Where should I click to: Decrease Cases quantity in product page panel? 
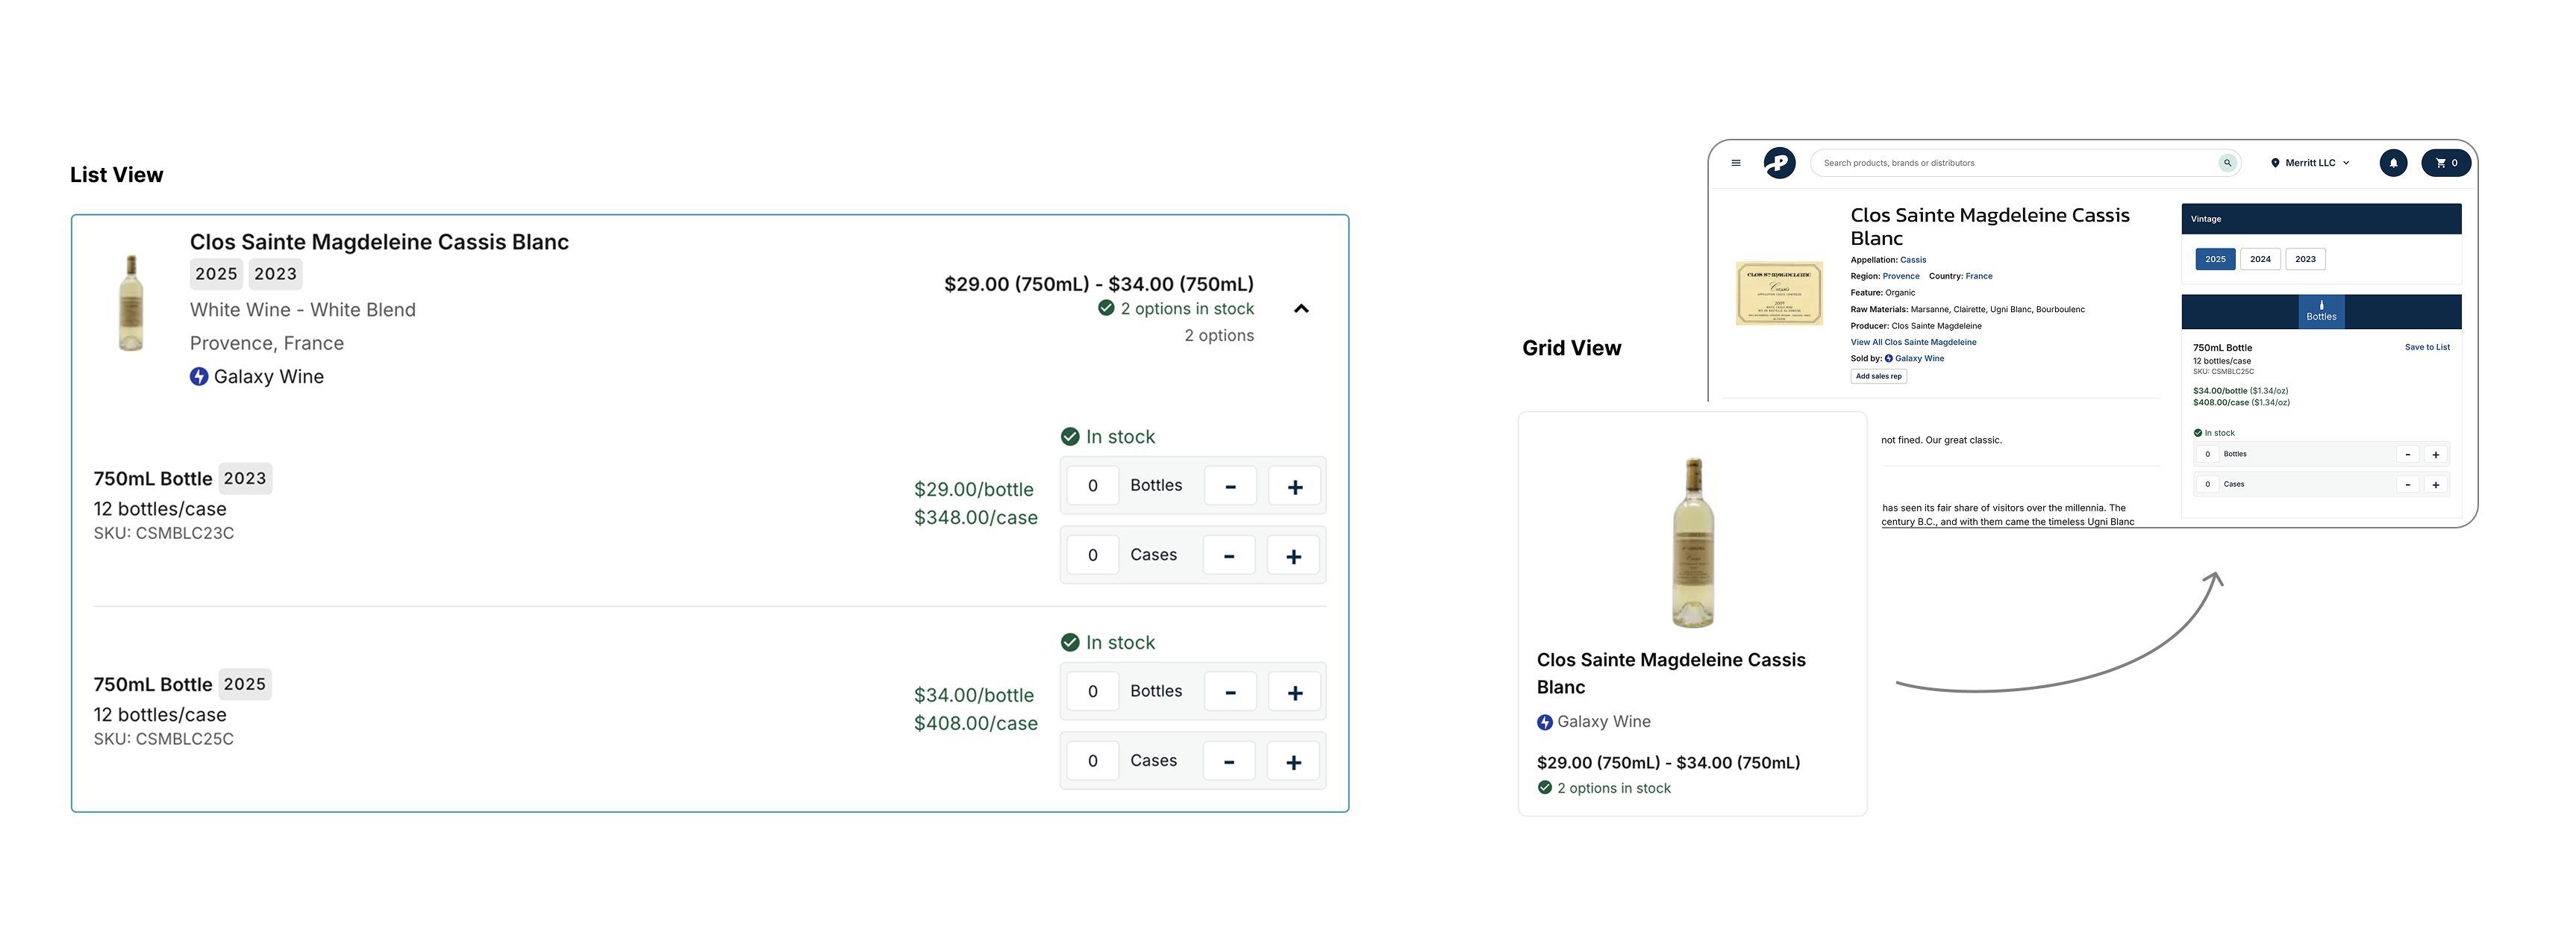coord(2407,485)
